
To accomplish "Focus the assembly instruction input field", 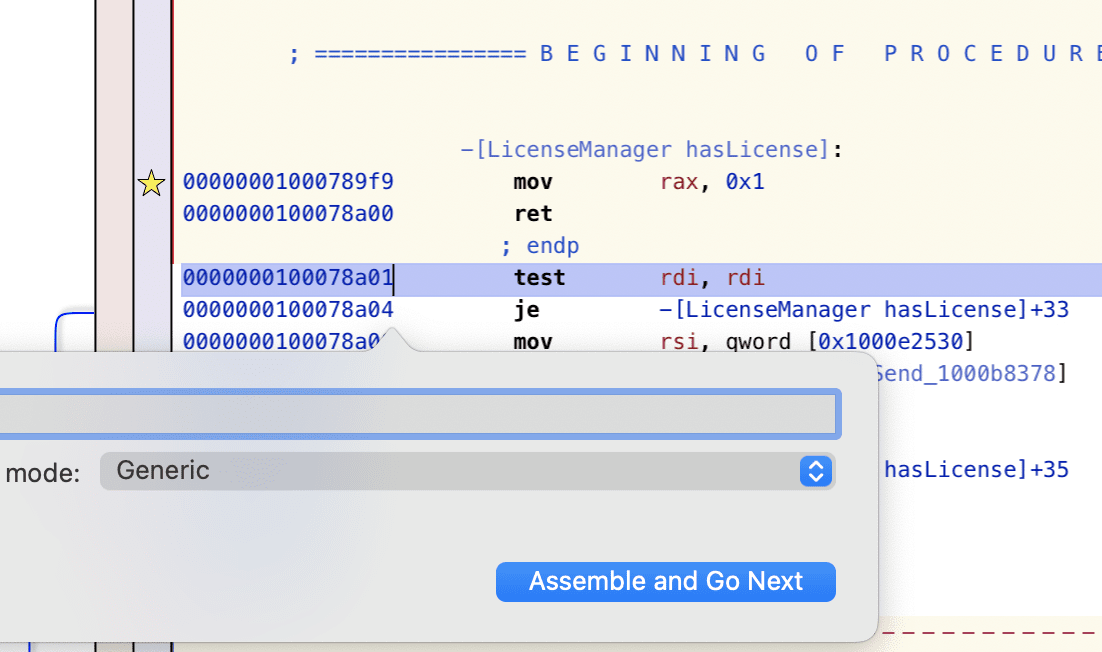I will 420,414.
